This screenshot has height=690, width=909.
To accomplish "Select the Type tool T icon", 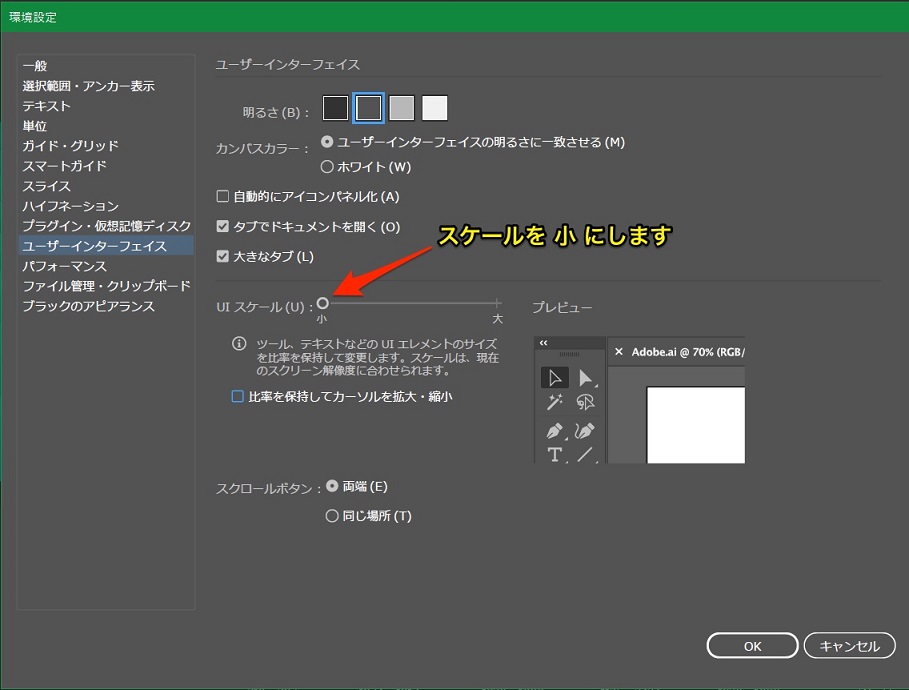I will [555, 455].
